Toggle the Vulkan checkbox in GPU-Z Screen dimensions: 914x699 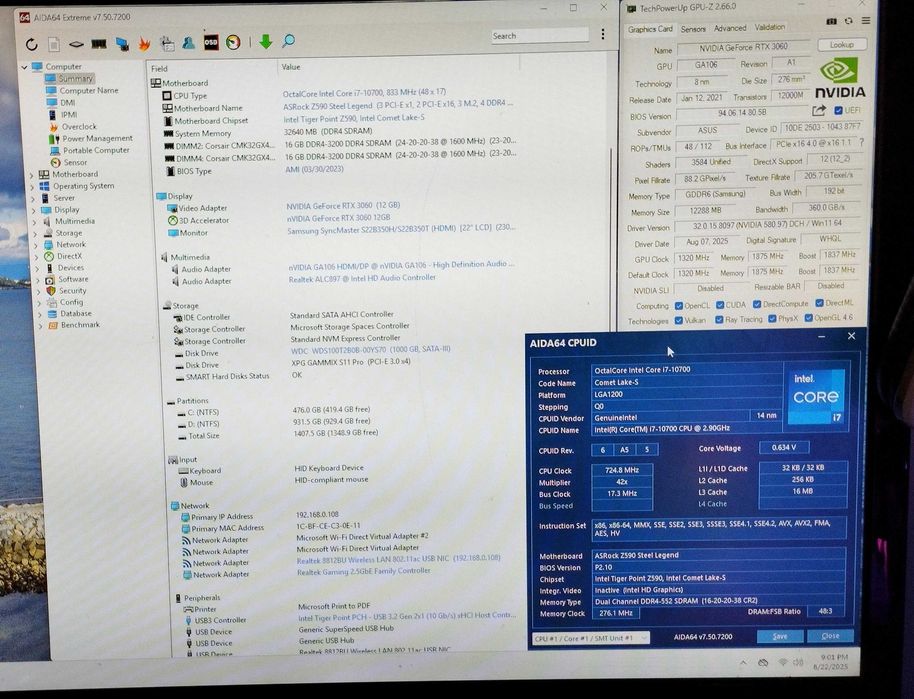coord(679,321)
